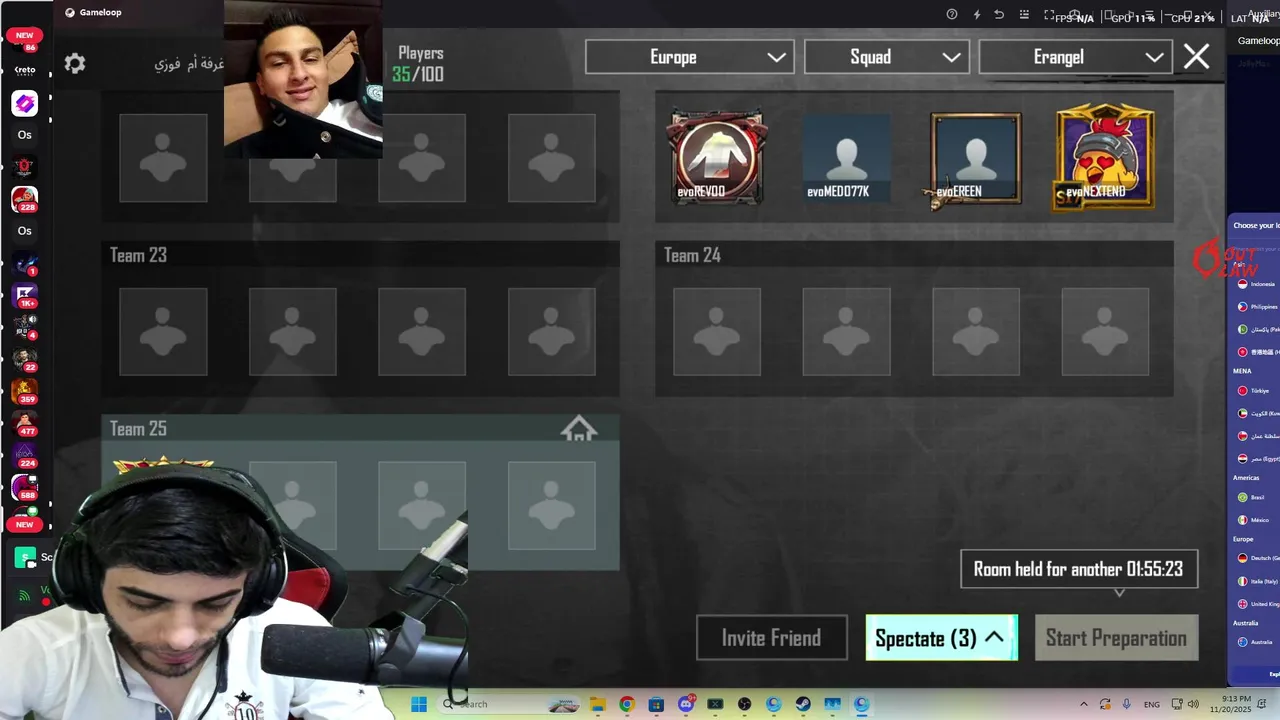Select player evoEREEN's avatar
Screen dimensions: 1280x720
pos(976,158)
